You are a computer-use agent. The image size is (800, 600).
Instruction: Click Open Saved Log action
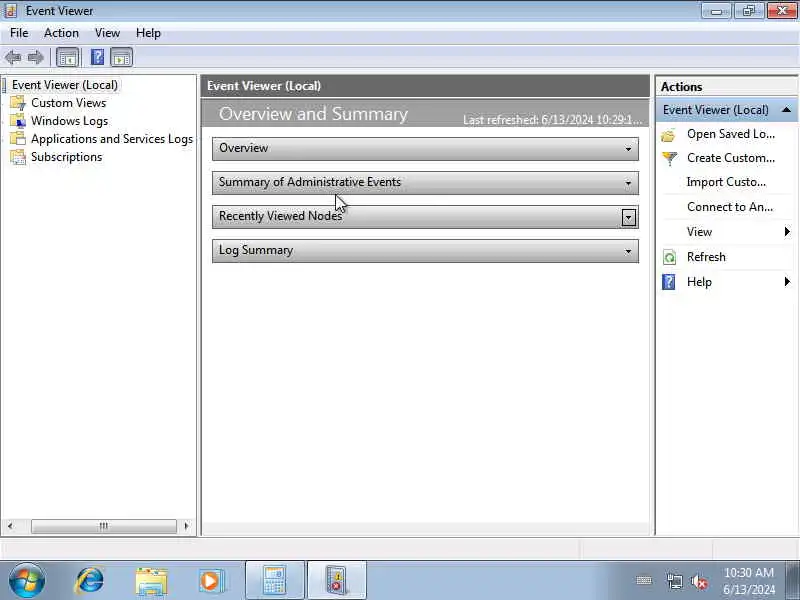click(731, 134)
